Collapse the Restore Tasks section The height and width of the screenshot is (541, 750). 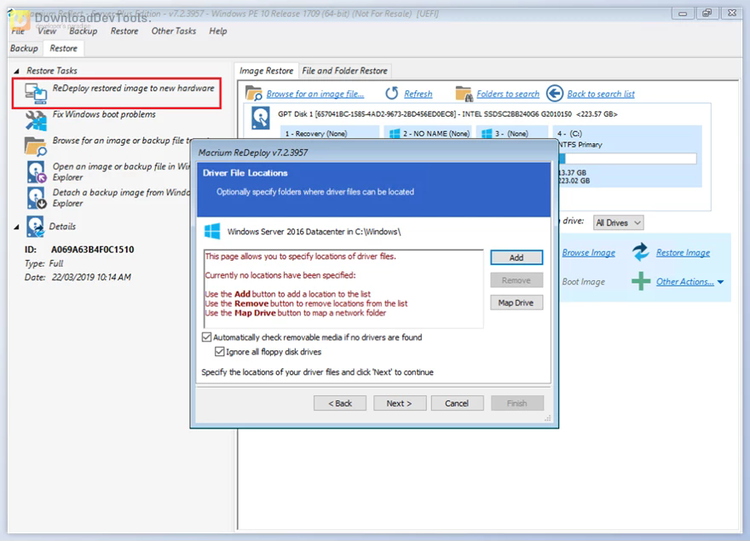pos(17,71)
